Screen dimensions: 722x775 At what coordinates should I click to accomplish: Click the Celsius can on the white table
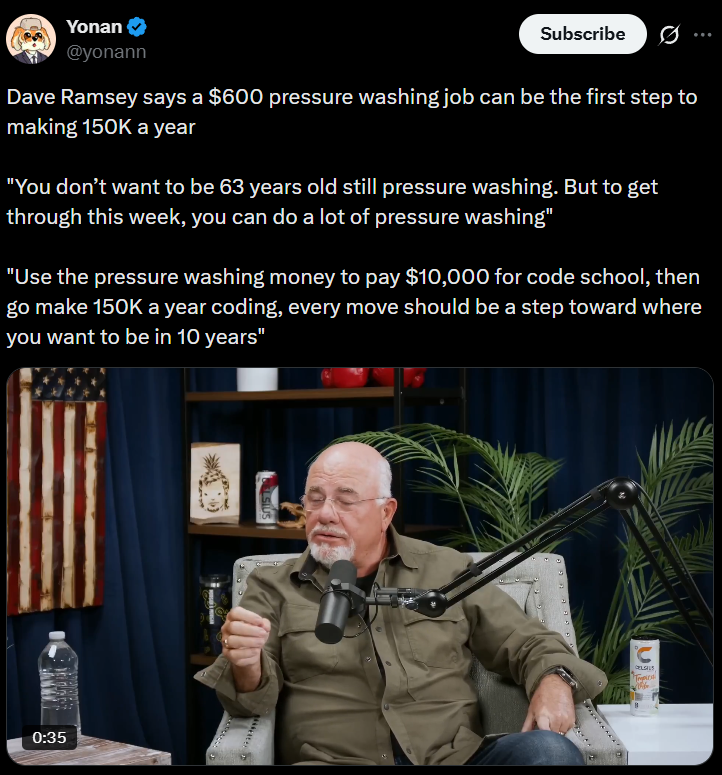tap(644, 676)
